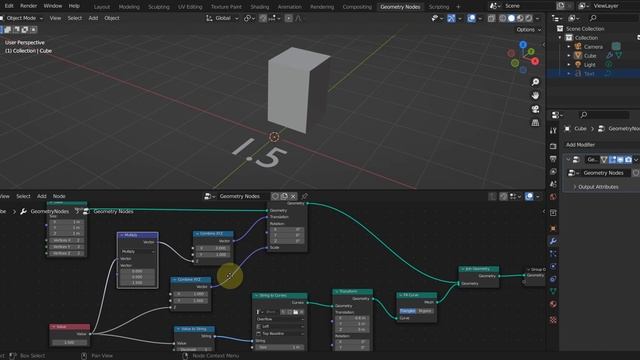The height and width of the screenshot is (360, 640).
Task: Open the Object Constraints tab icon
Action: point(553,279)
